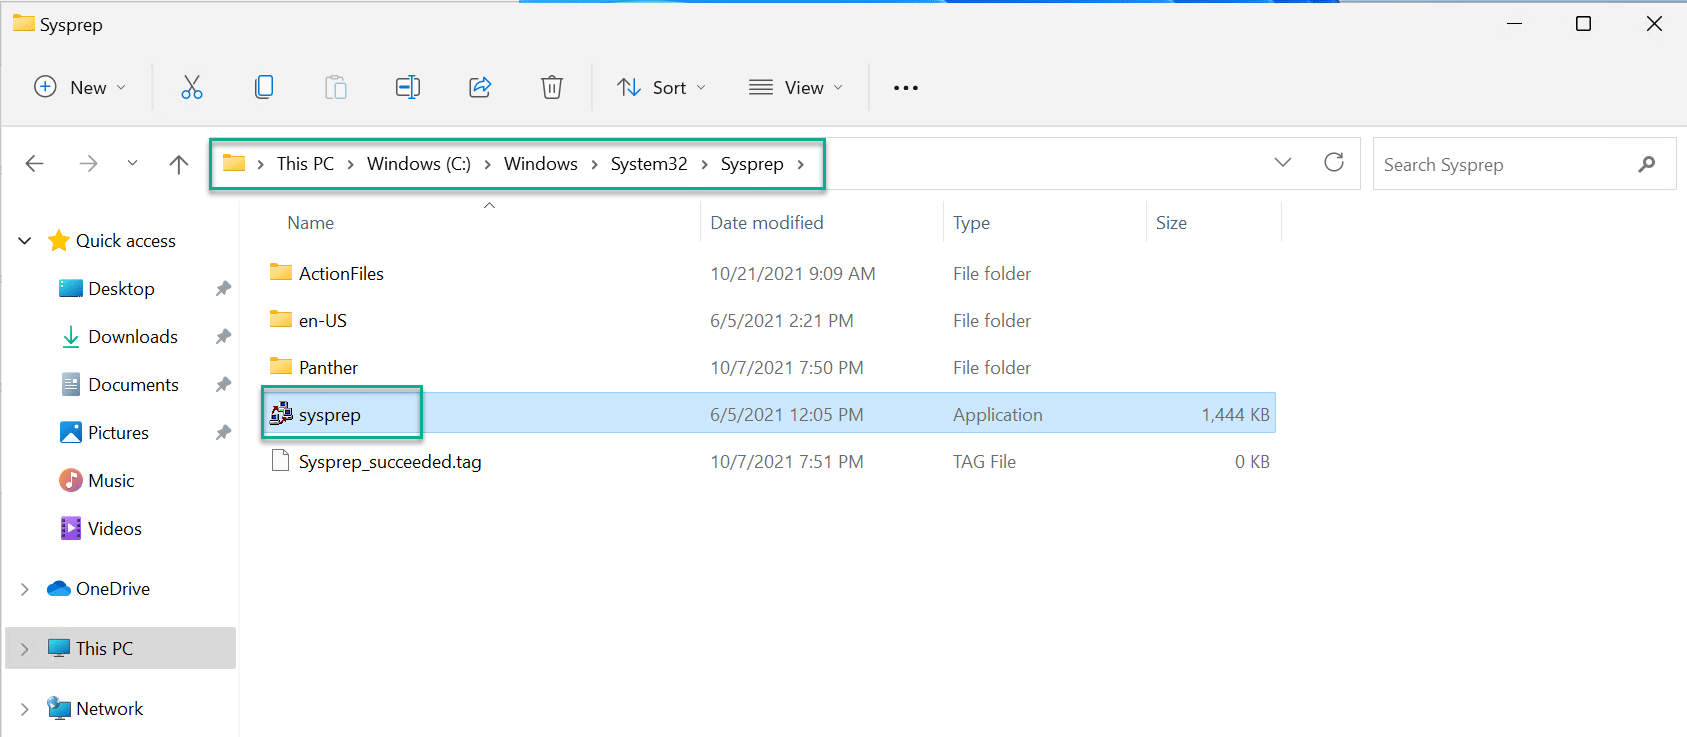Viewport: 1687px width, 737px height.
Task: Collapse the Quick access tree node
Action: click(25, 241)
